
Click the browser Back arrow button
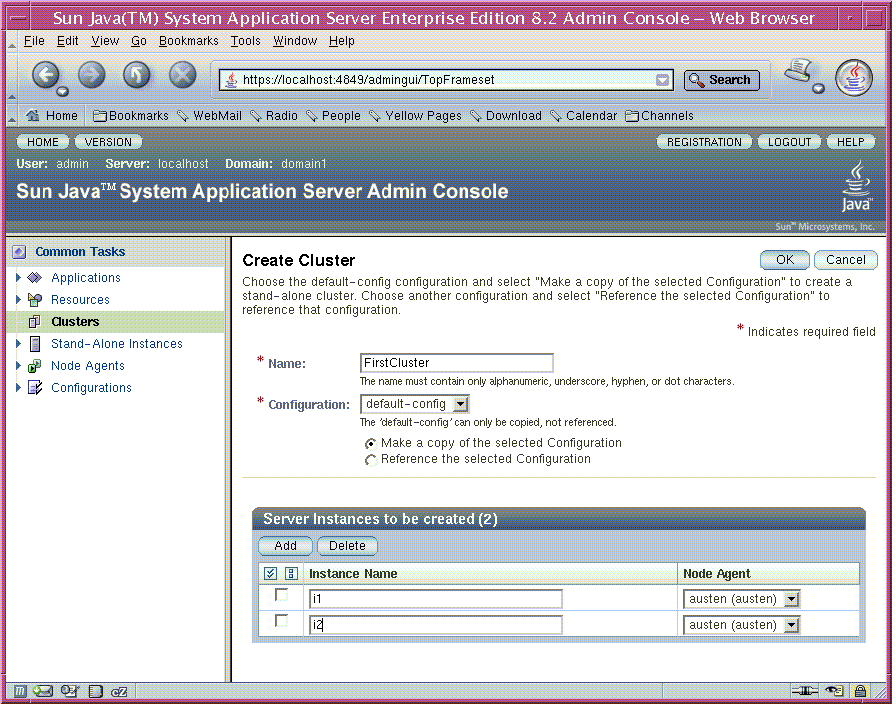pyautogui.click(x=46, y=76)
